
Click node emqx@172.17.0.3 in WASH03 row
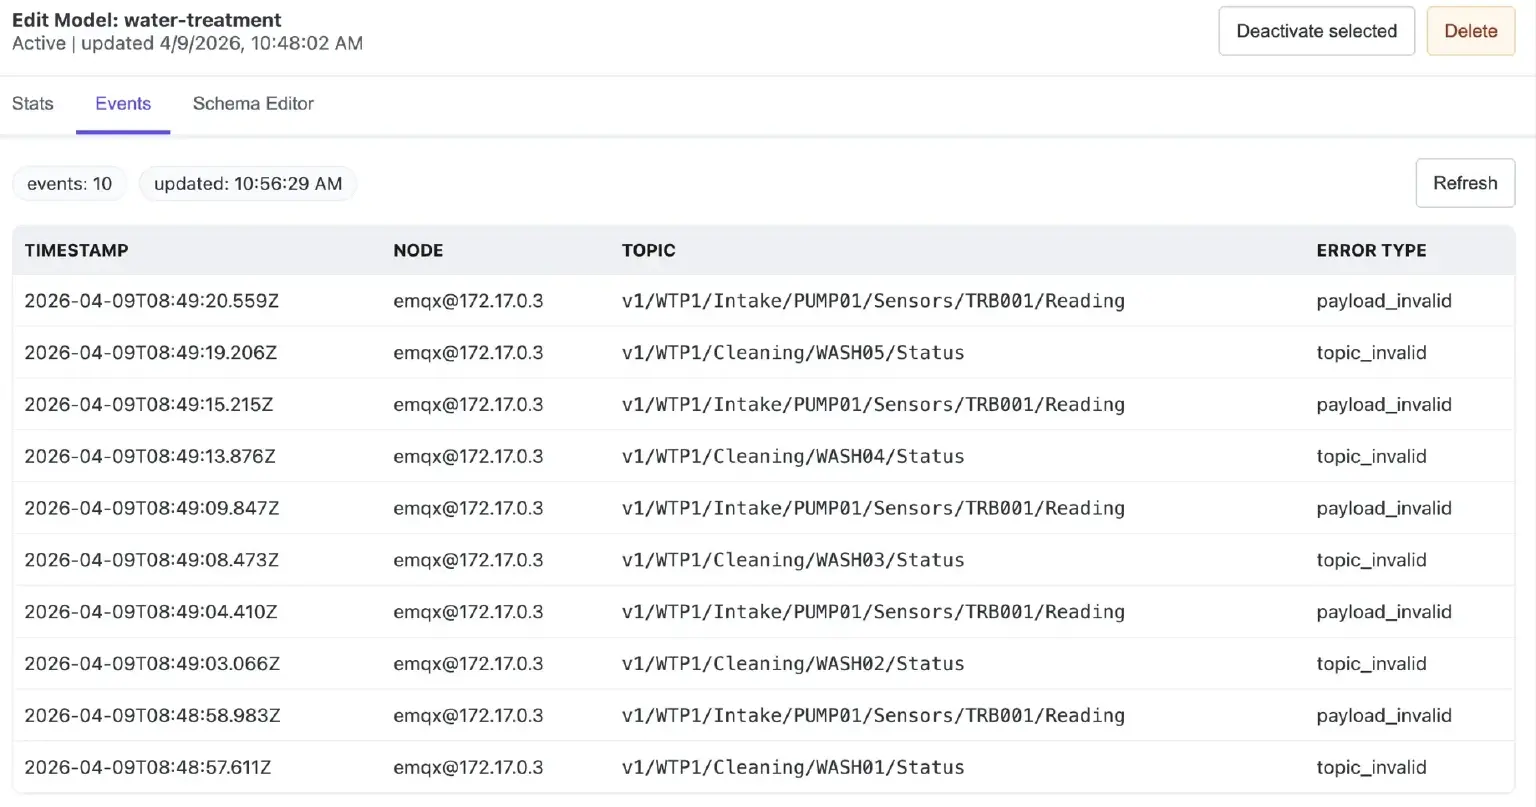[468, 561]
